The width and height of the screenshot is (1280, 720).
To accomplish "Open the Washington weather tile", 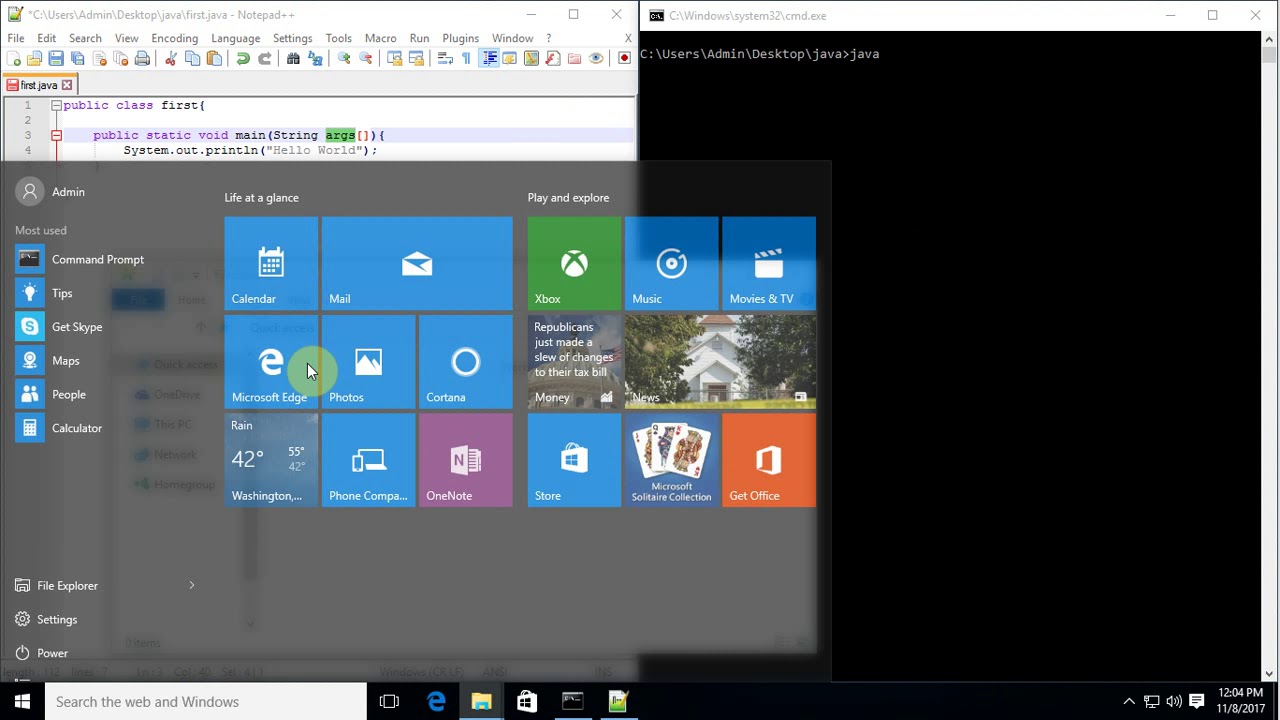I will (271, 460).
